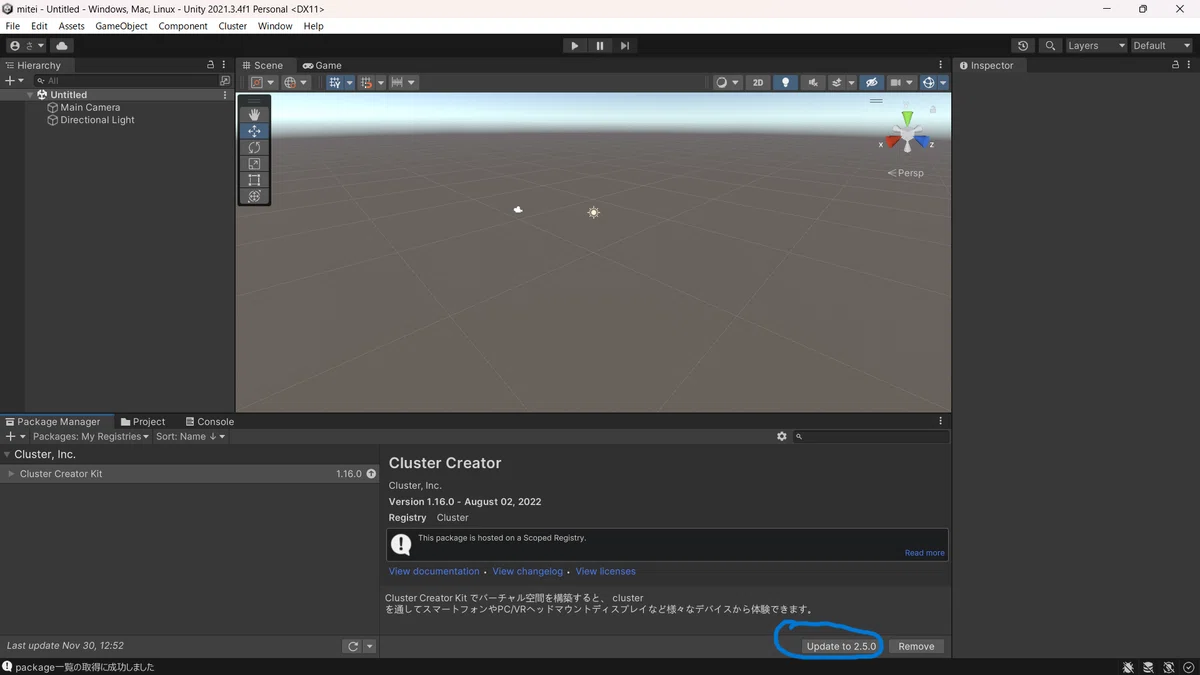Select Main Camera in Hierarchy
The height and width of the screenshot is (675, 1200).
90,107
